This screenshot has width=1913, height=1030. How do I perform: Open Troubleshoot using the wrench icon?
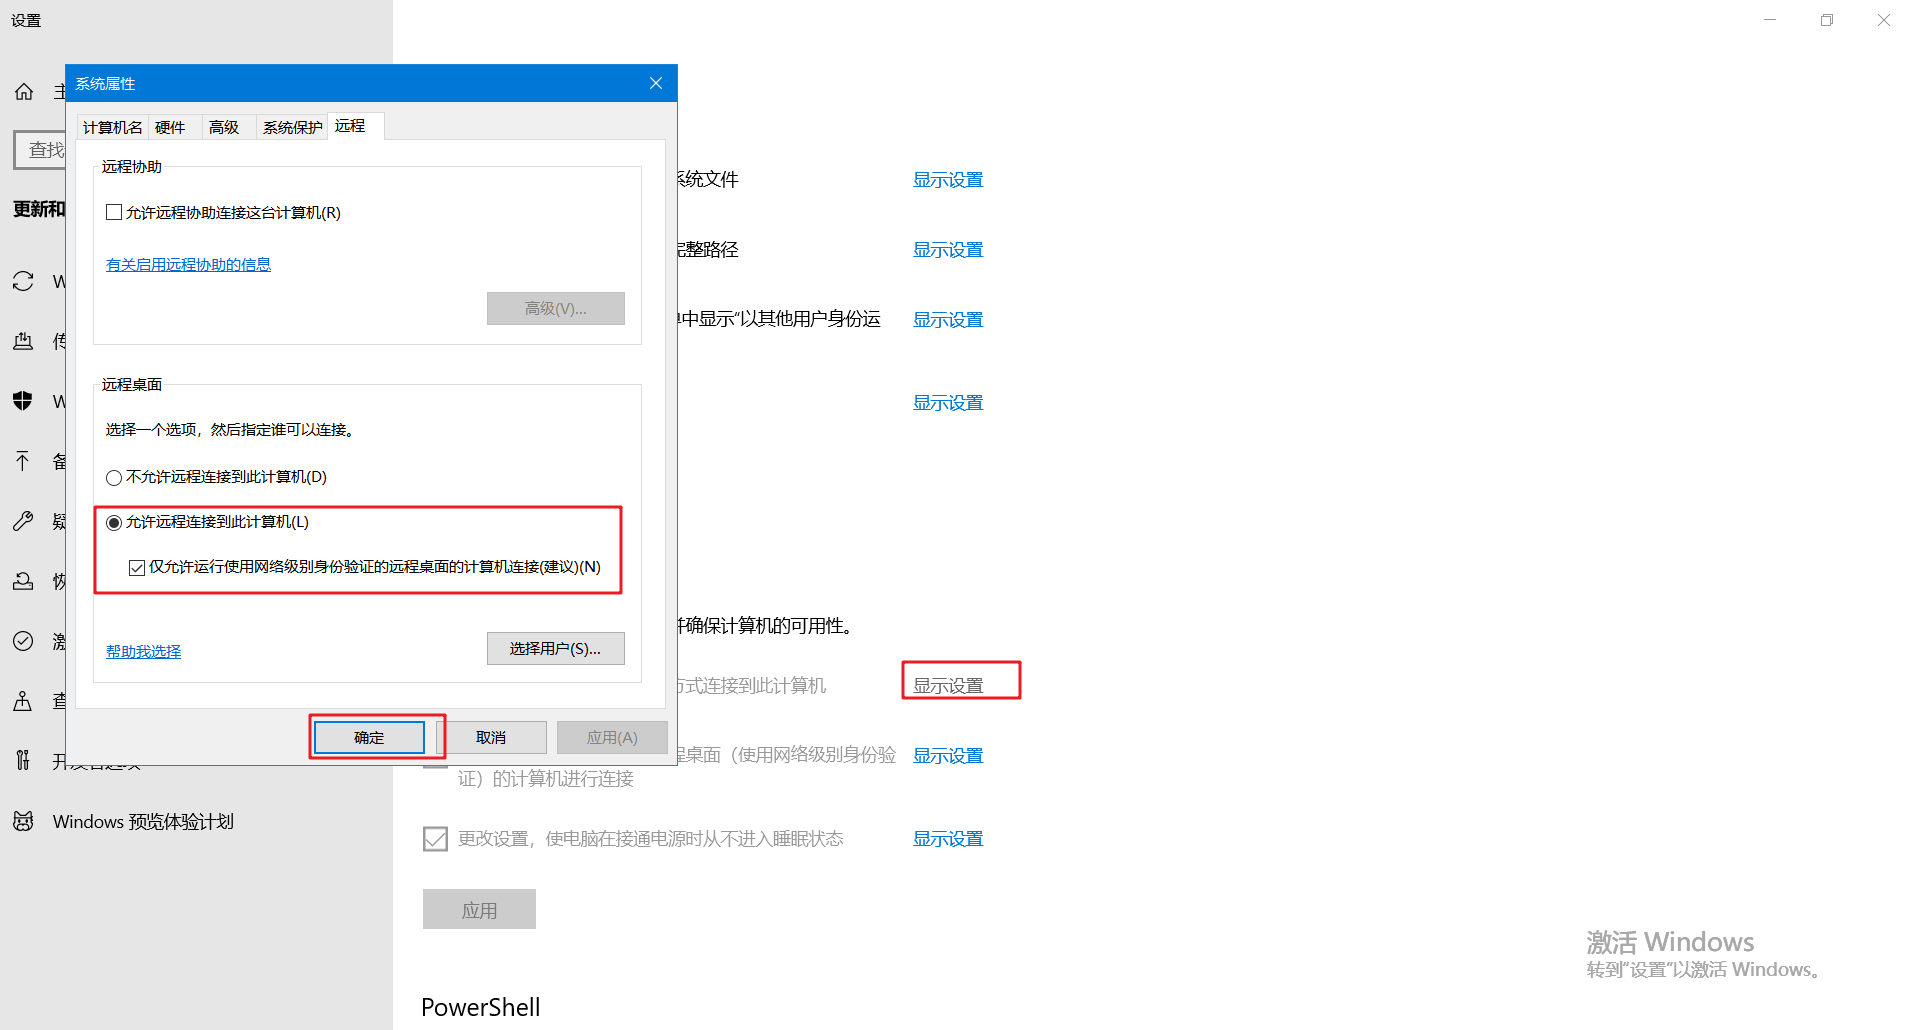[23, 521]
